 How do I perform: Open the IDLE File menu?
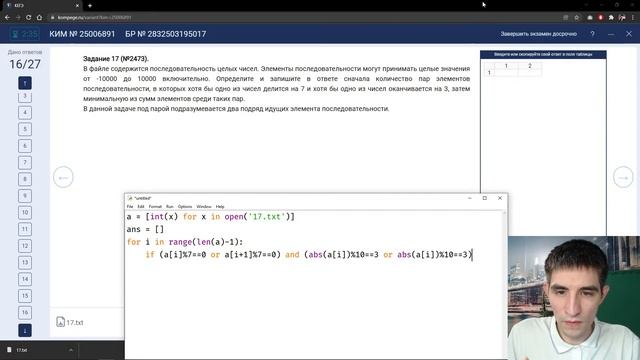click(130, 207)
